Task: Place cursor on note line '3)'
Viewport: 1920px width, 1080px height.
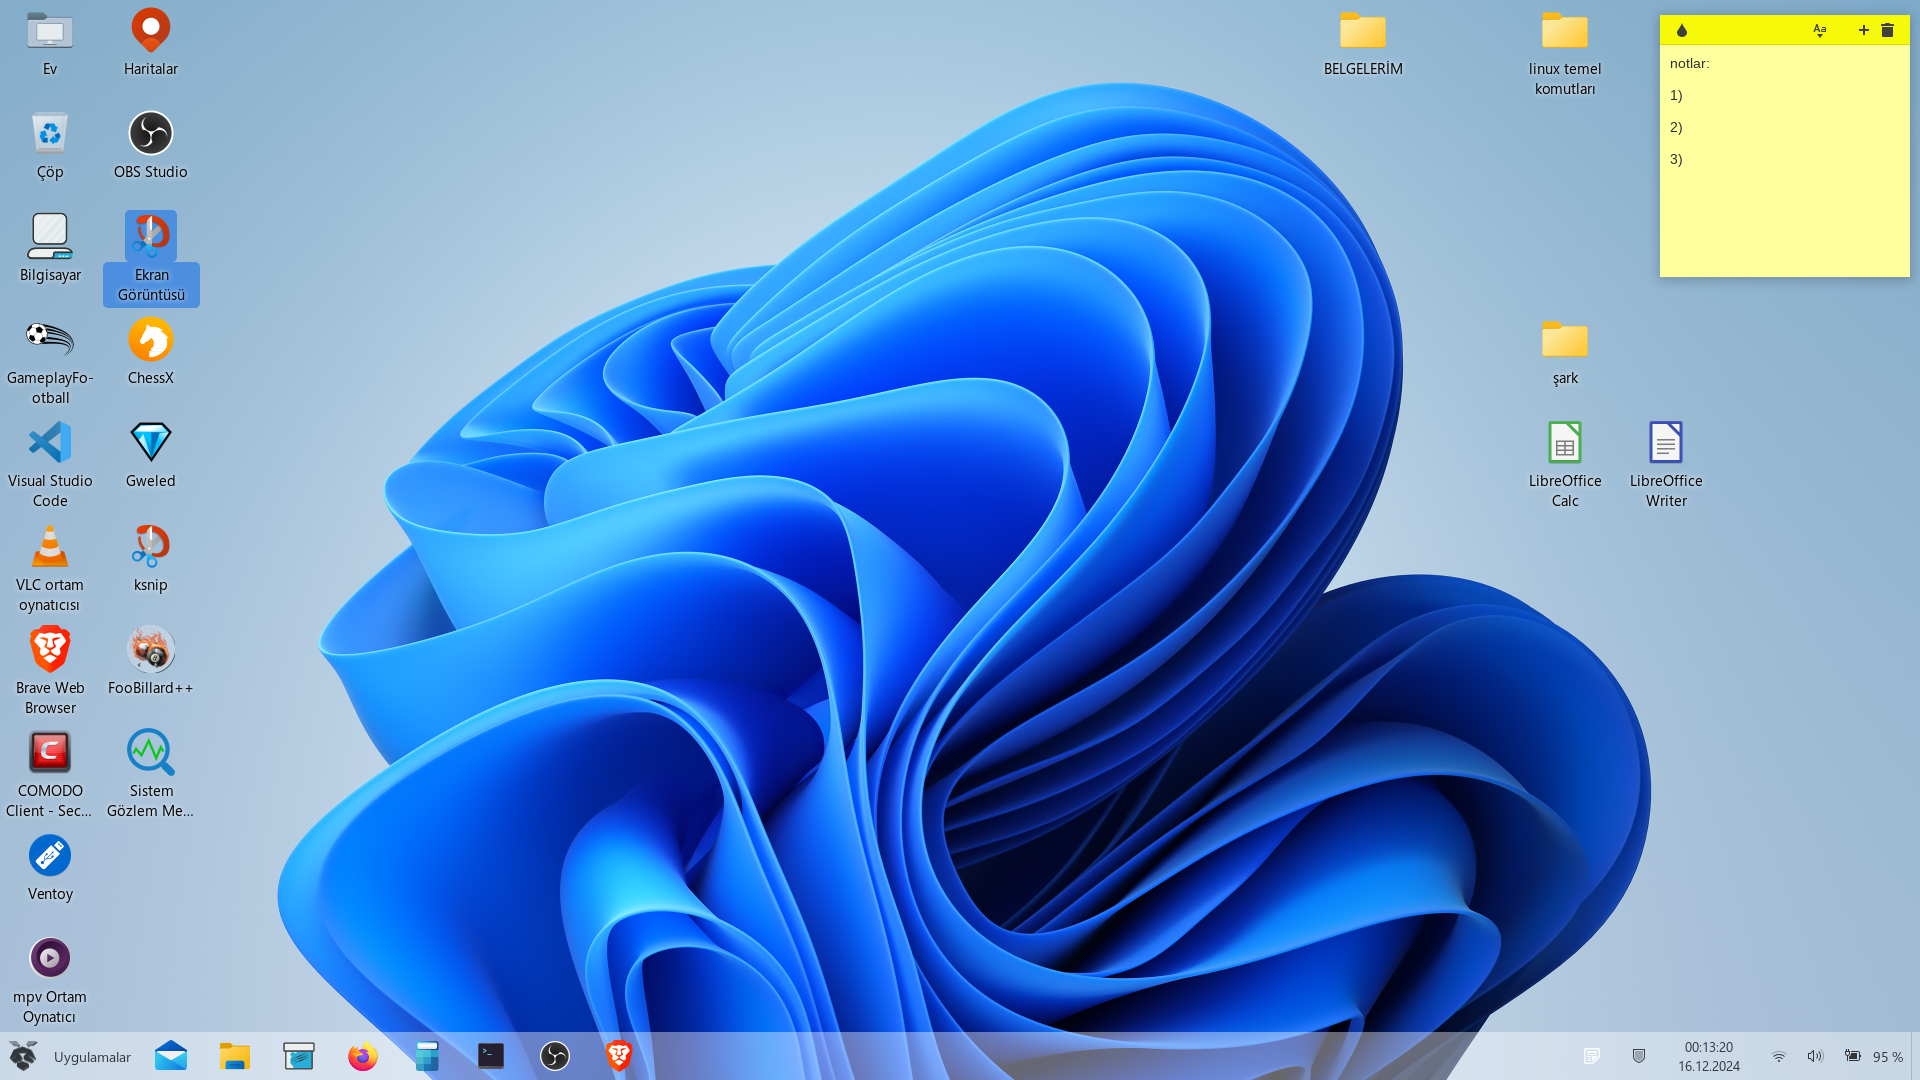Action: point(1676,160)
